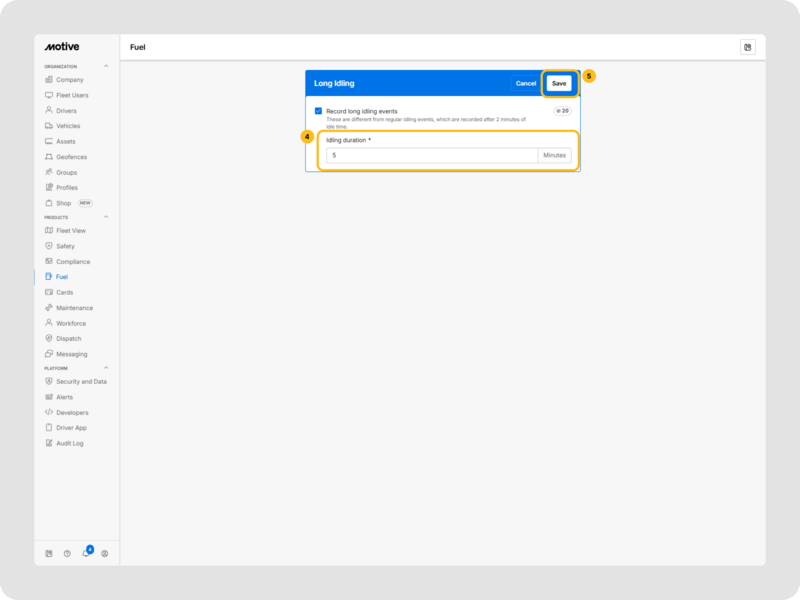Screen dimensions: 800x600
Task: Click the Idling duration input field
Action: [430, 156]
